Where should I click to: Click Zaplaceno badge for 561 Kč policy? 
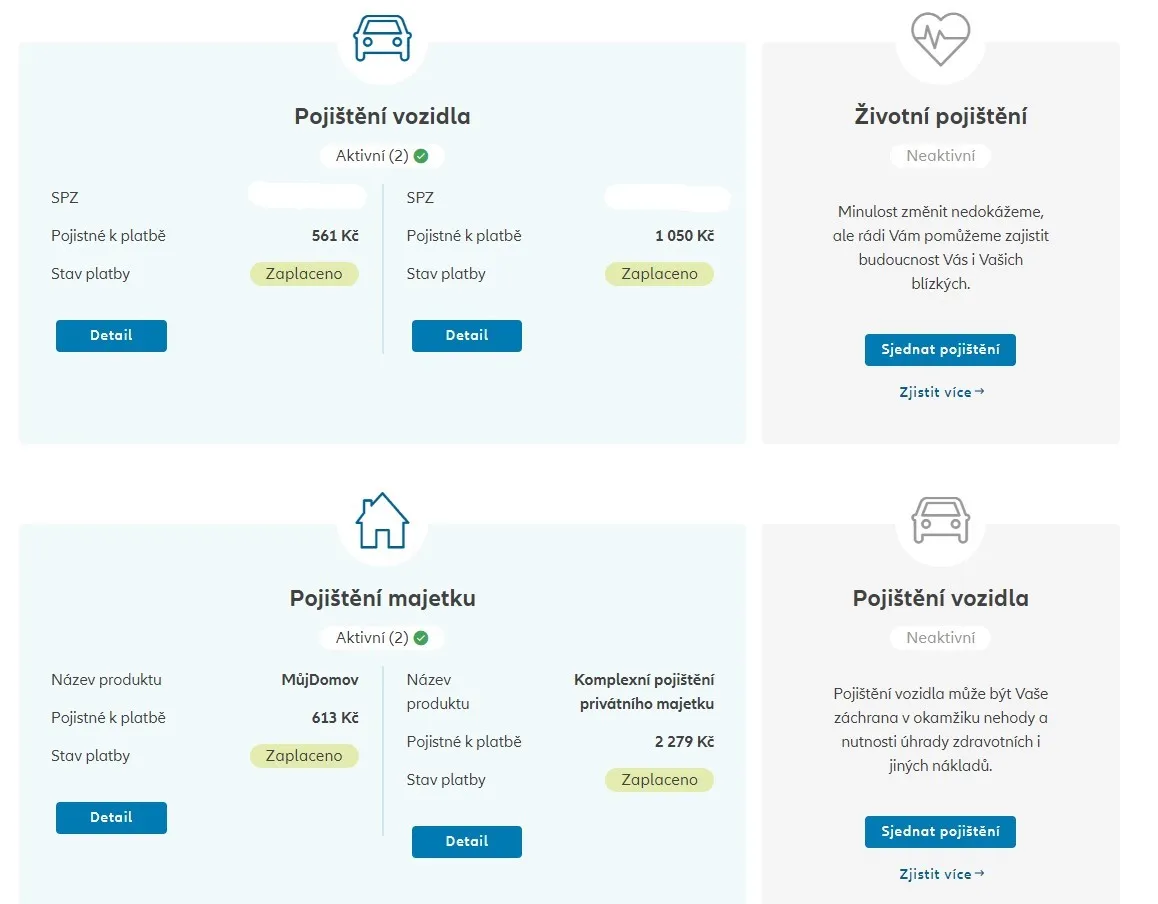[304, 274]
